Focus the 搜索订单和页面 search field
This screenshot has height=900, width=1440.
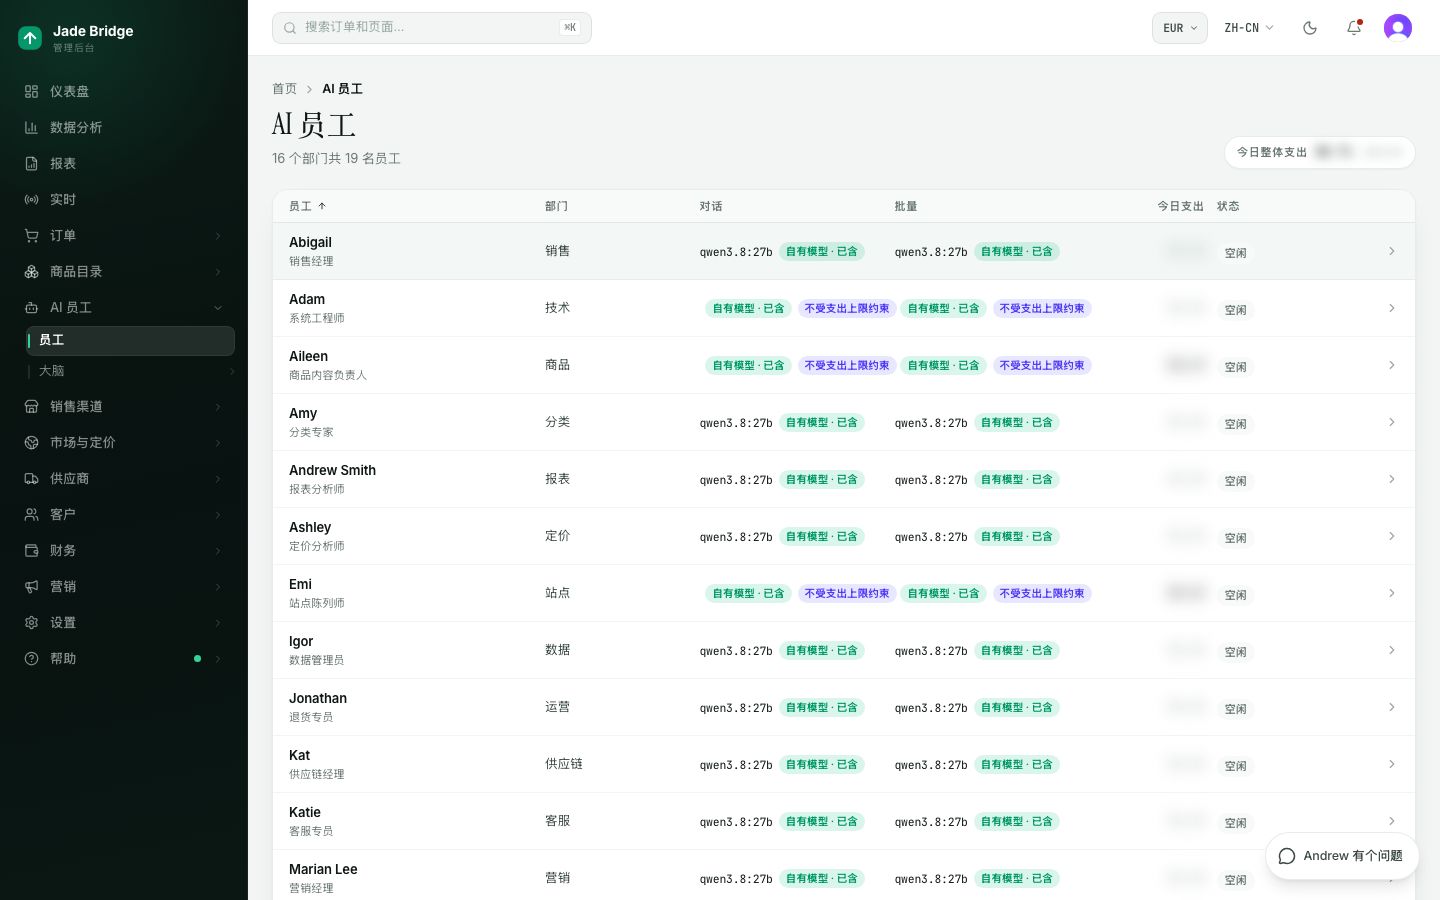pos(432,28)
